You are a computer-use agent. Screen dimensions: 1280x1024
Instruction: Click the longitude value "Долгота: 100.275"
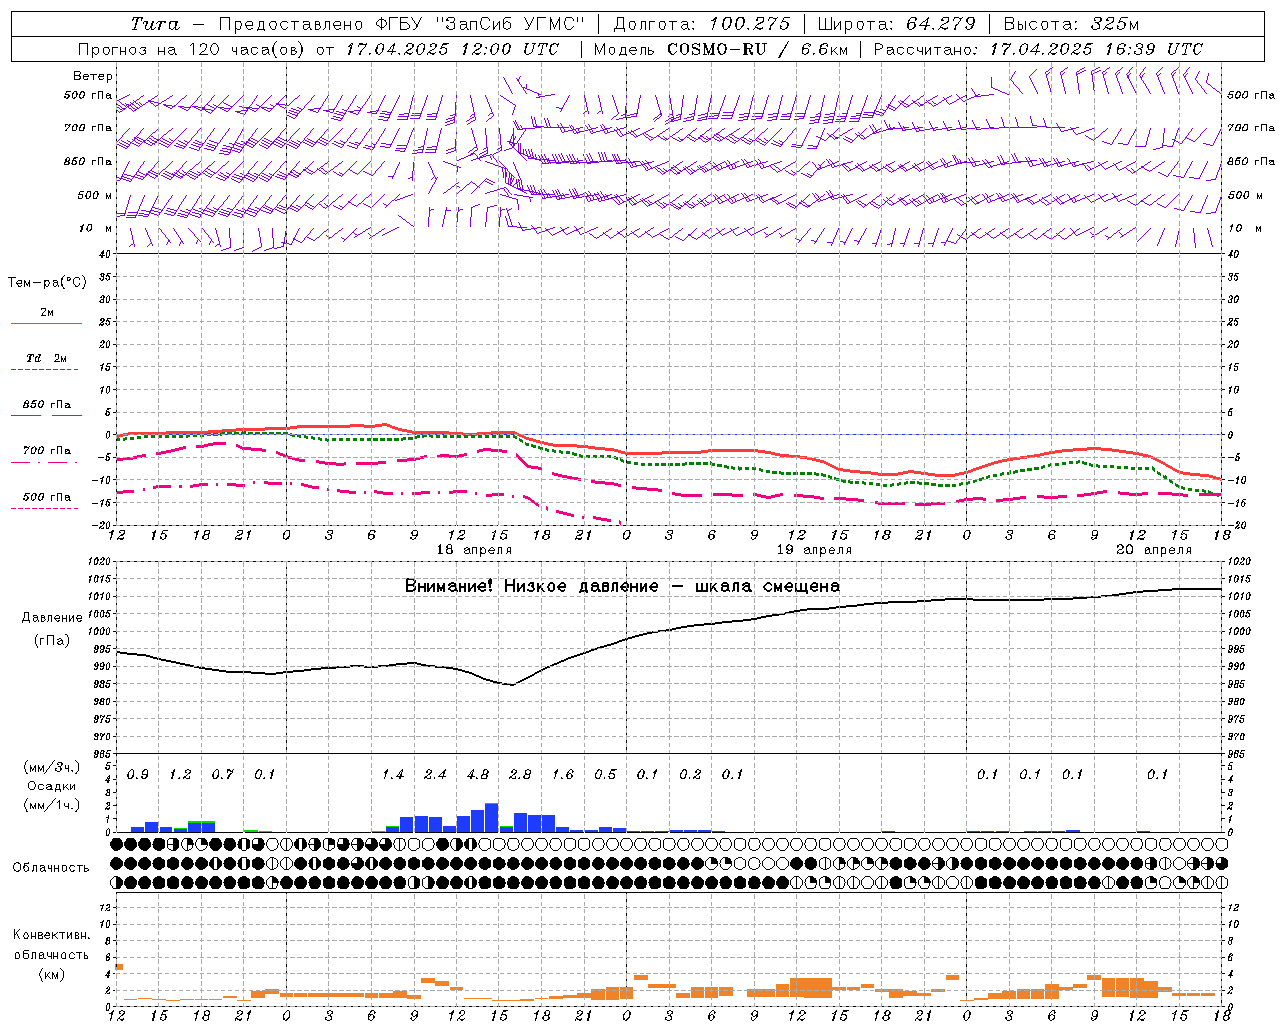(702, 24)
